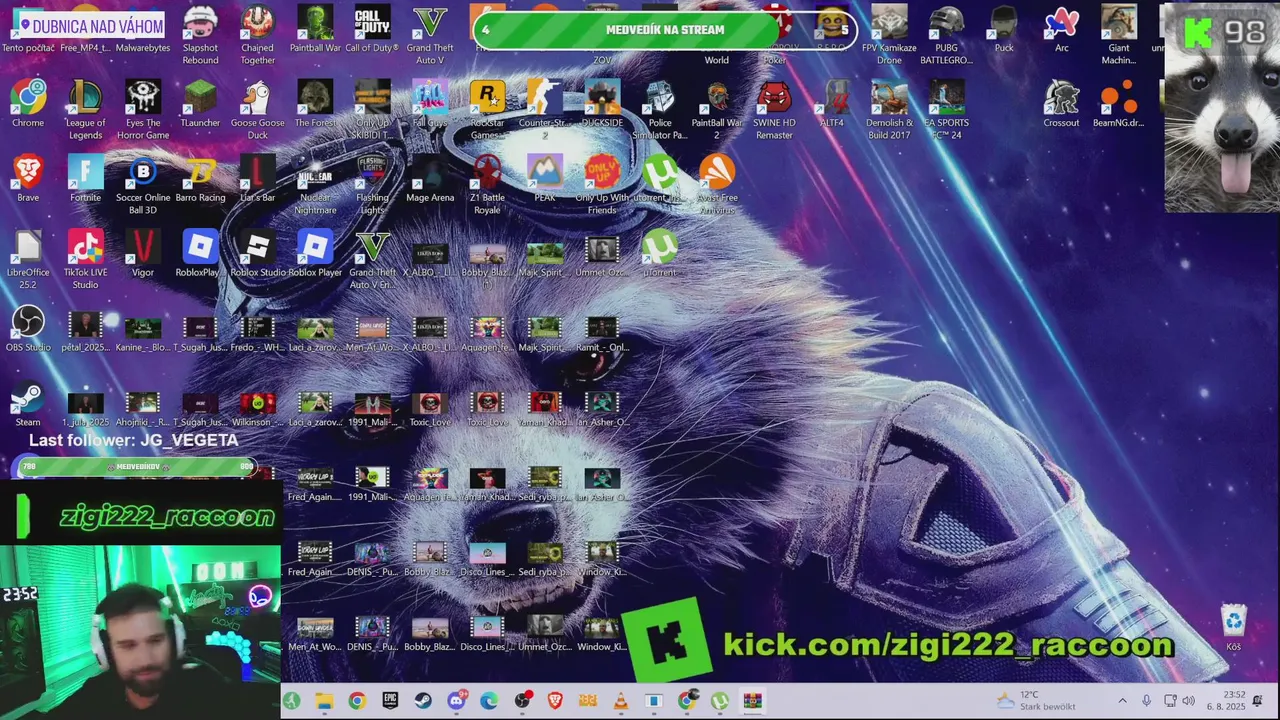Open Soccer Online Ball 3D icon
Viewport: 1280px width, 720px height.
click(143, 185)
